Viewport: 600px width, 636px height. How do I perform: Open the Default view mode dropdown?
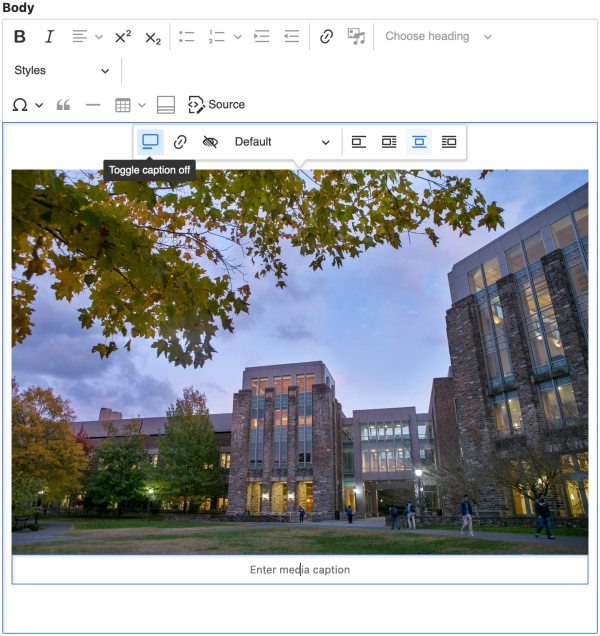tap(282, 142)
